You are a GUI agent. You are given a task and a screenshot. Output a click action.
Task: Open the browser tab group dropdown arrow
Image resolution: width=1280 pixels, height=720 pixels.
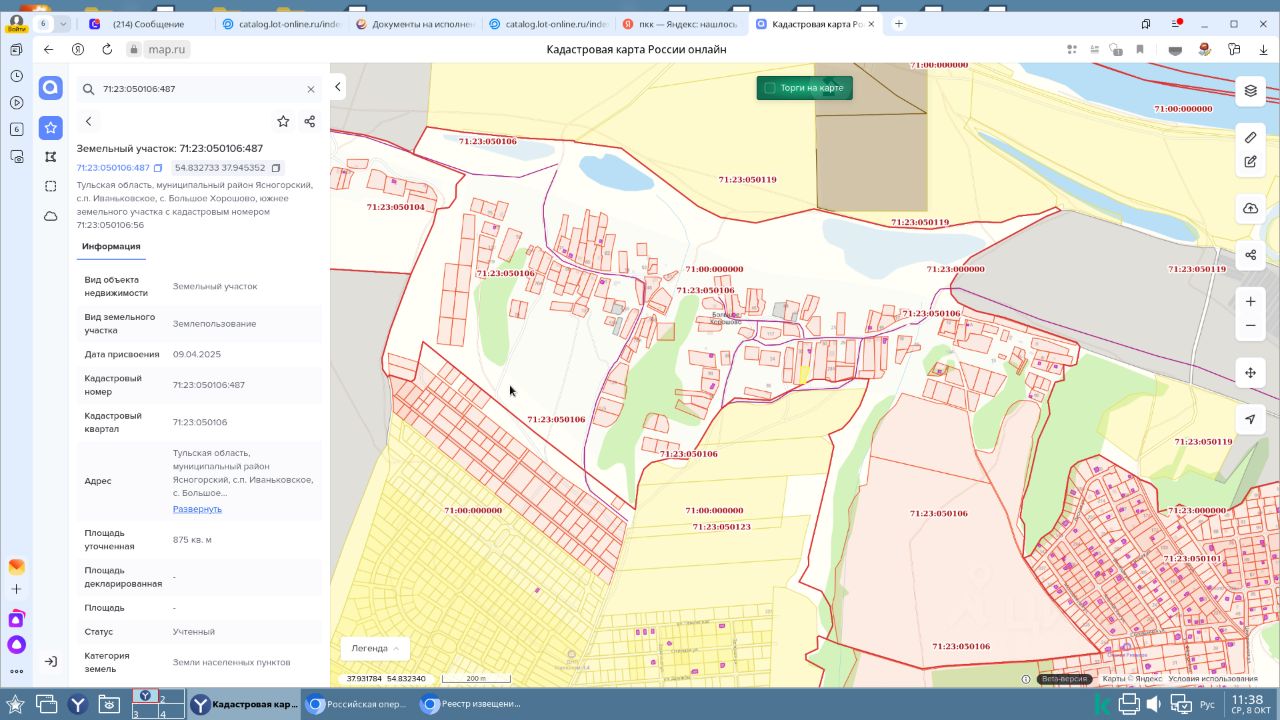[x=64, y=24]
